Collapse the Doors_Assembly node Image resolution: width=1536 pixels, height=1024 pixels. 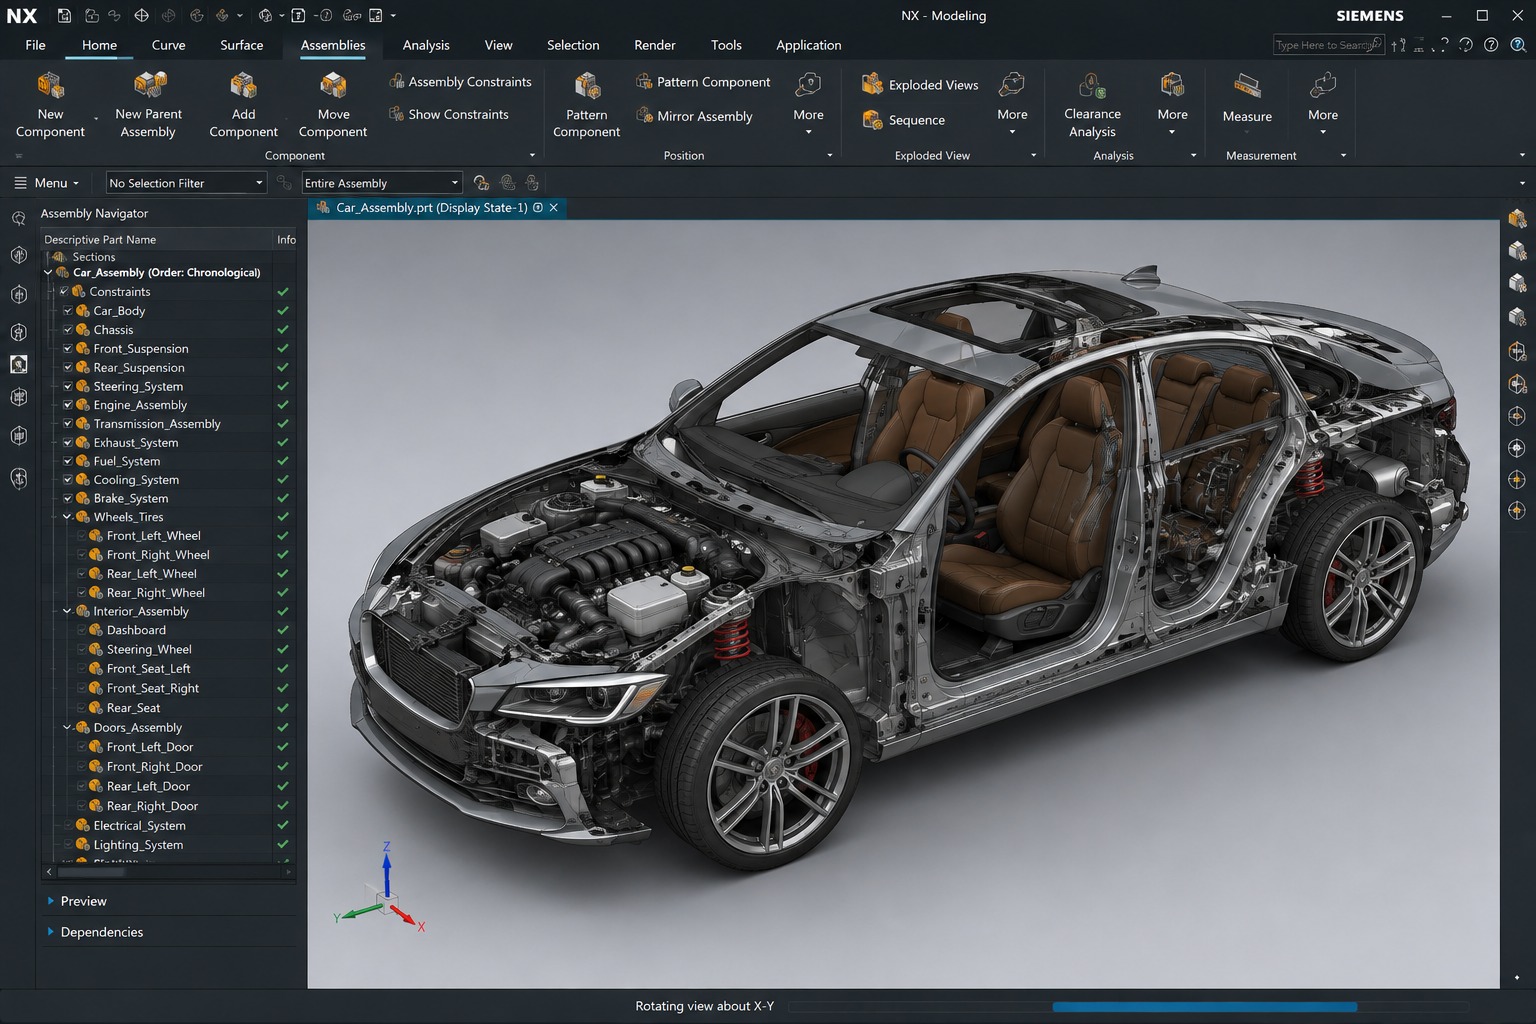pyautogui.click(x=67, y=728)
